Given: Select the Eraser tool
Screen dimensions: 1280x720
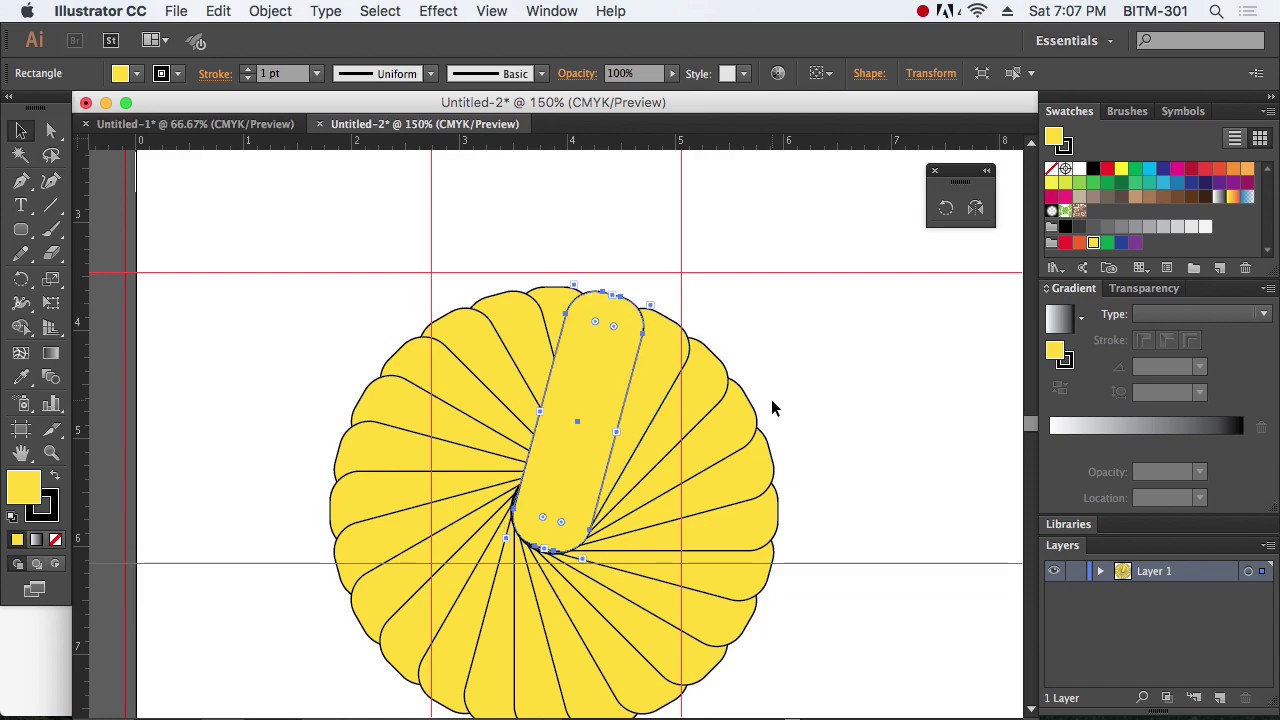Looking at the screenshot, I should click(51, 254).
